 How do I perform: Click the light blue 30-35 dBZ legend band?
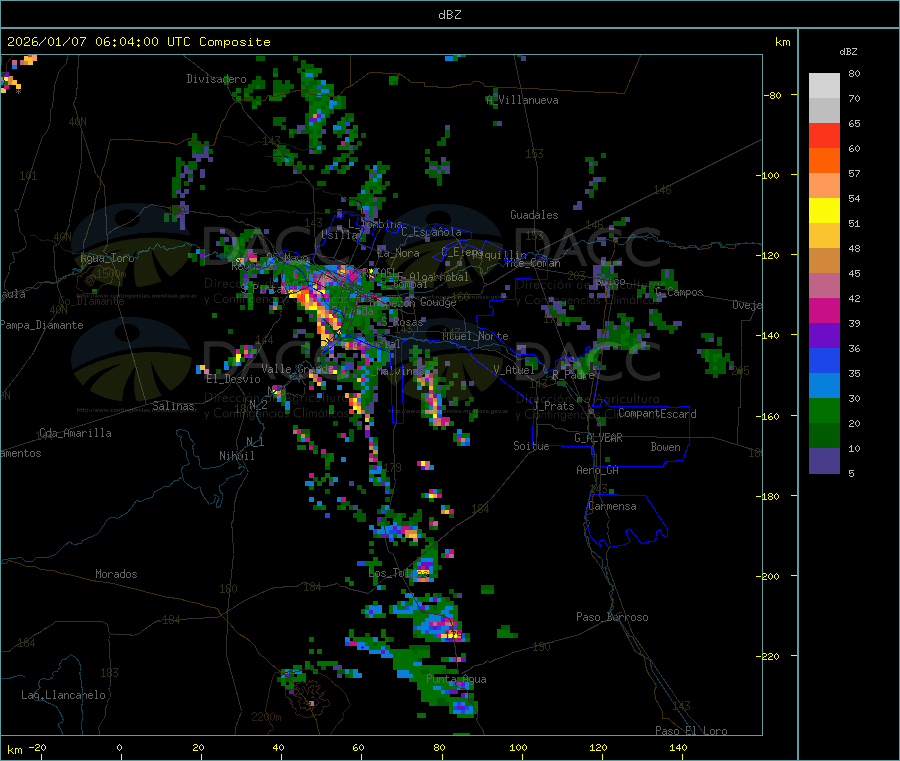coord(824,386)
